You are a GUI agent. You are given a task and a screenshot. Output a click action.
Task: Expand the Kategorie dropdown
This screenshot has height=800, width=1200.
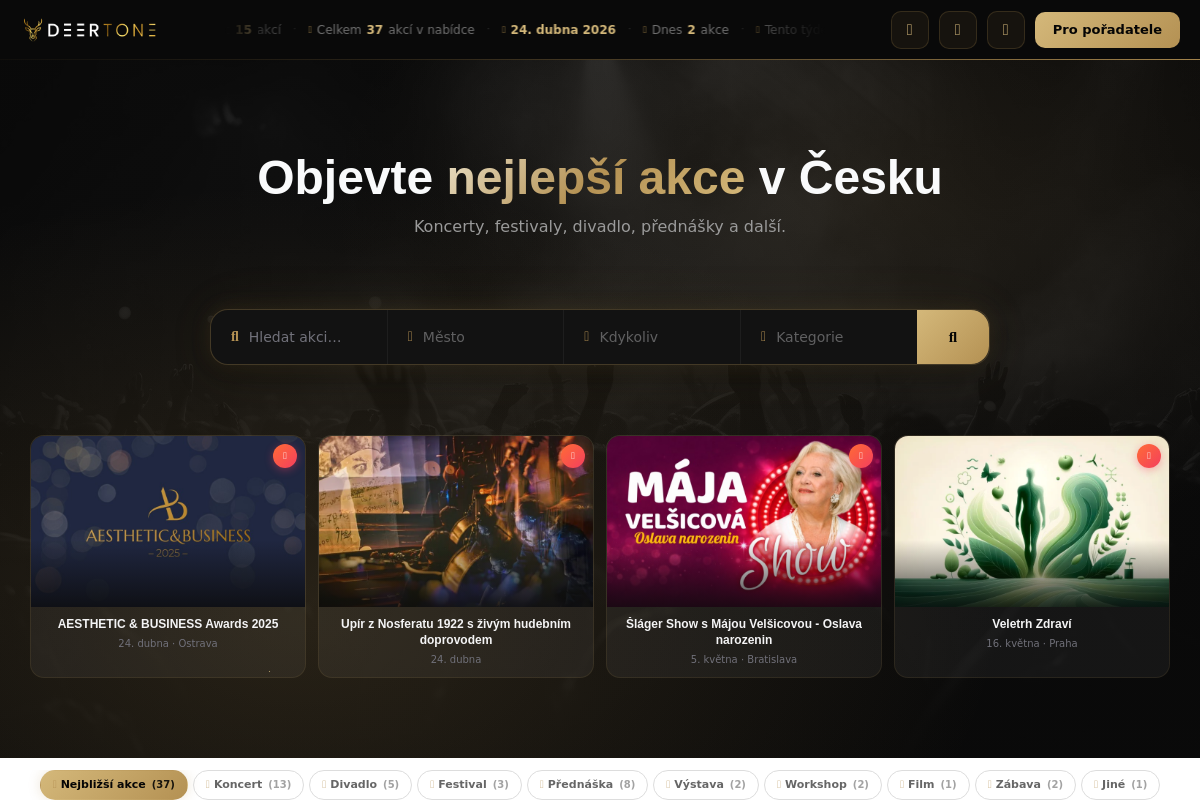[x=829, y=337]
